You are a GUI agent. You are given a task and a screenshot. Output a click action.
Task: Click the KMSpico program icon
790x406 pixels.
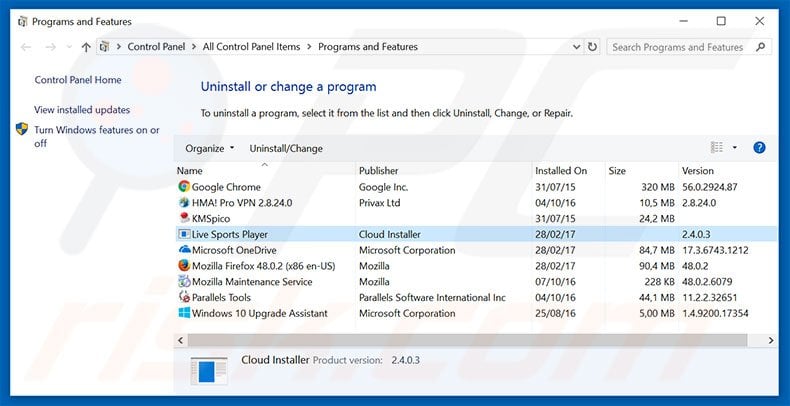coord(184,218)
